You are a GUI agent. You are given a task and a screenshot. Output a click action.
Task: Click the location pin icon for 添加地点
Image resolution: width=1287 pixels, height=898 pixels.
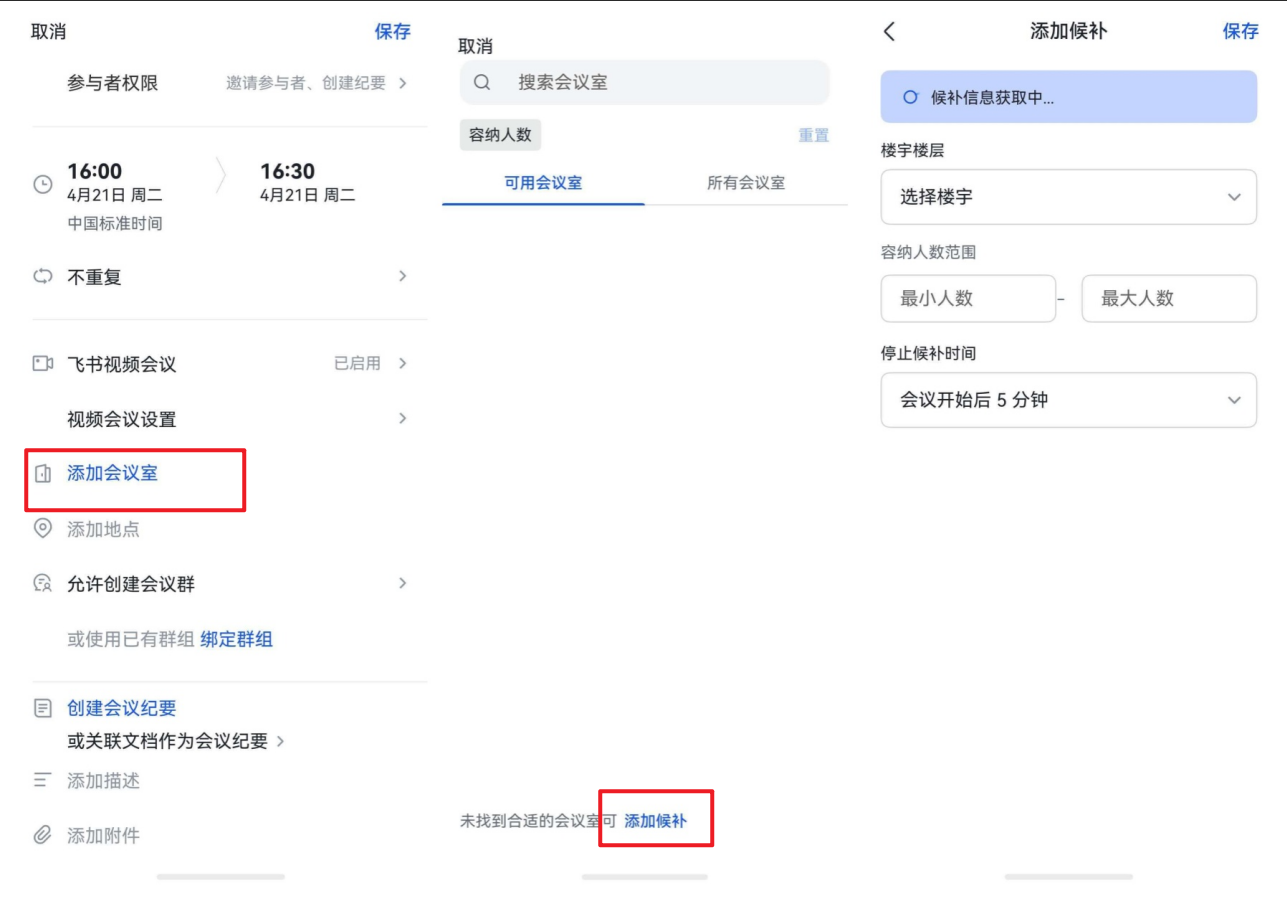click(x=43, y=529)
